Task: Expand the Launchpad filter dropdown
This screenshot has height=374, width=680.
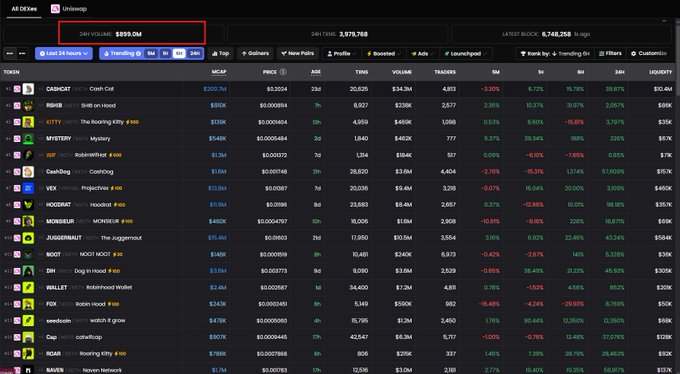Action: click(x=466, y=54)
